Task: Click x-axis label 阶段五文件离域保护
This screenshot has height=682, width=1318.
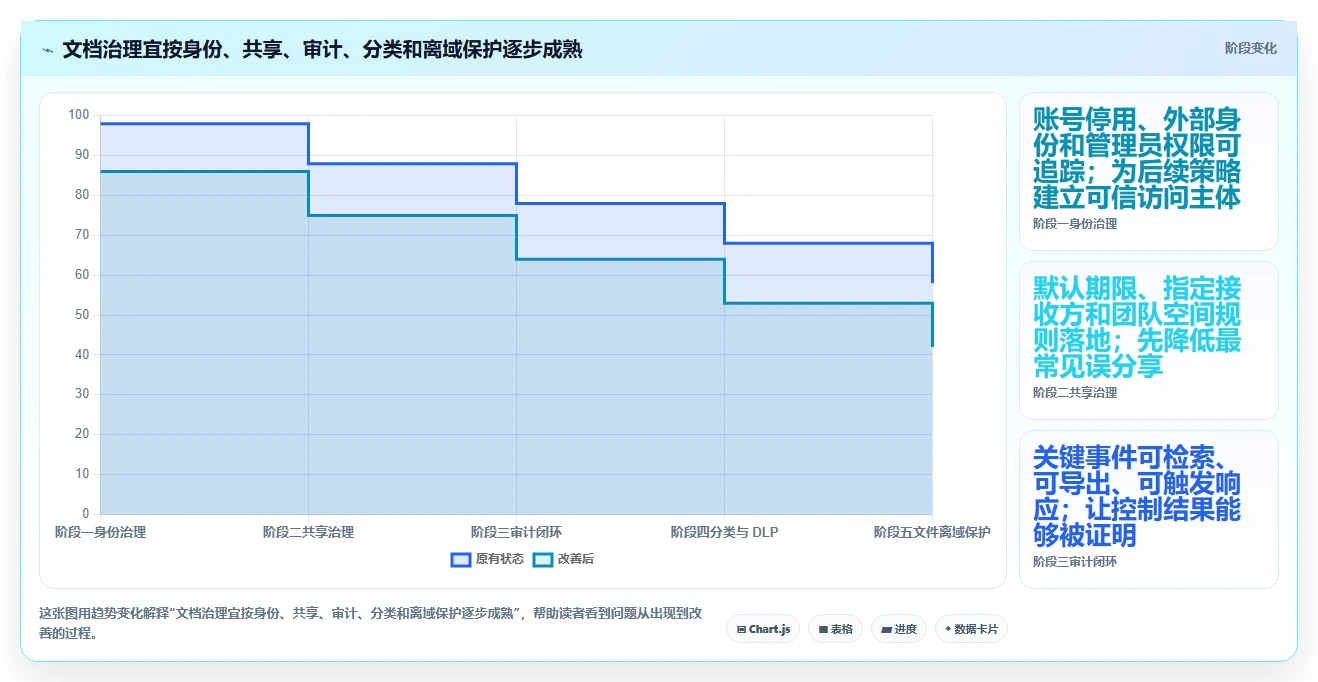Action: click(932, 532)
